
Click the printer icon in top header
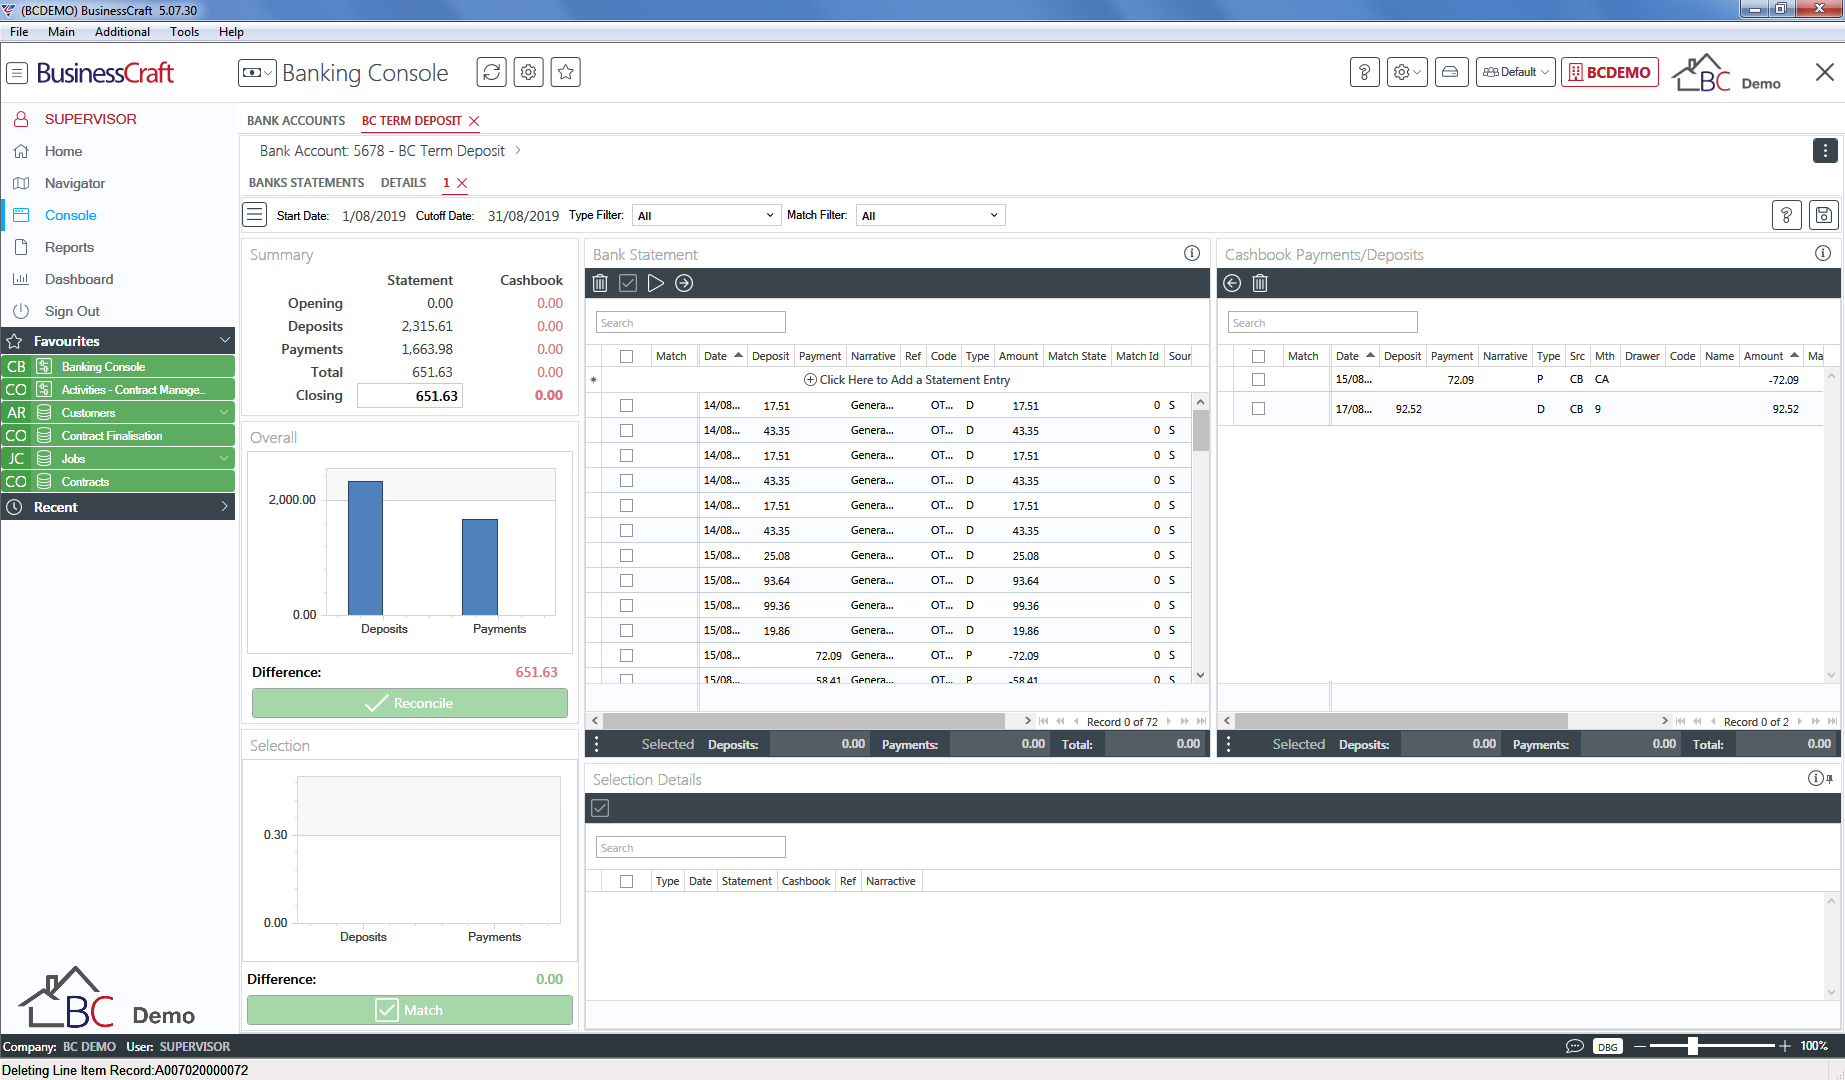tap(1450, 72)
